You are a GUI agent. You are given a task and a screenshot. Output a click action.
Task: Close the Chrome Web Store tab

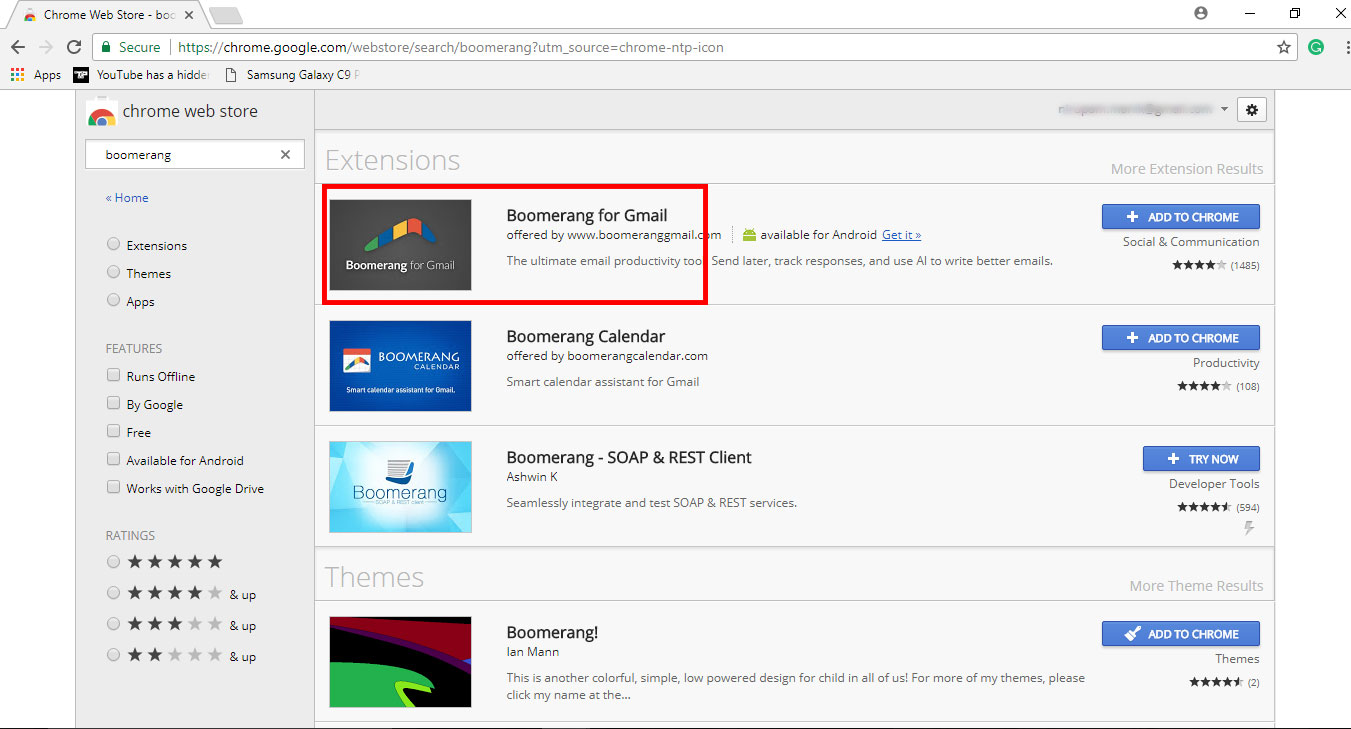point(187,15)
